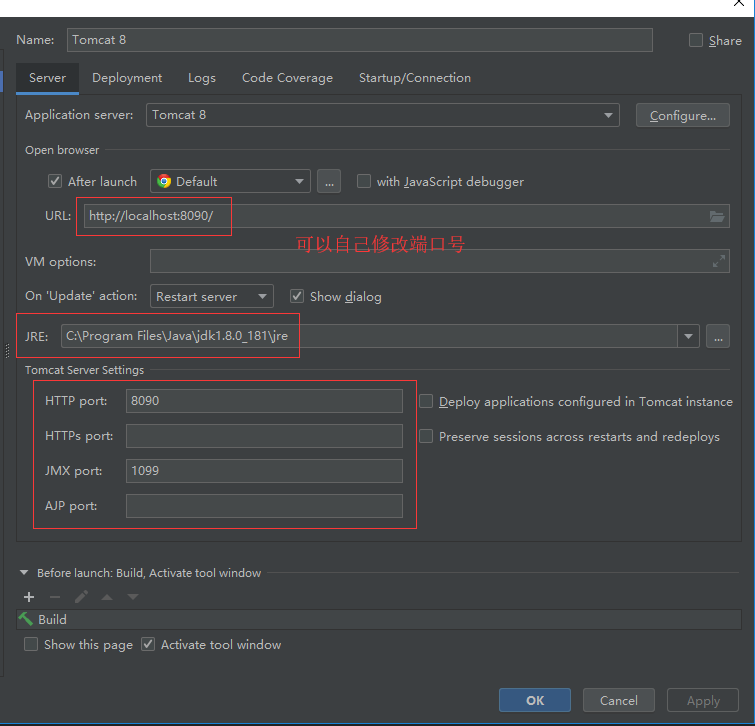Toggle the Share checkbox
This screenshot has height=726, width=755.
[x=696, y=40]
